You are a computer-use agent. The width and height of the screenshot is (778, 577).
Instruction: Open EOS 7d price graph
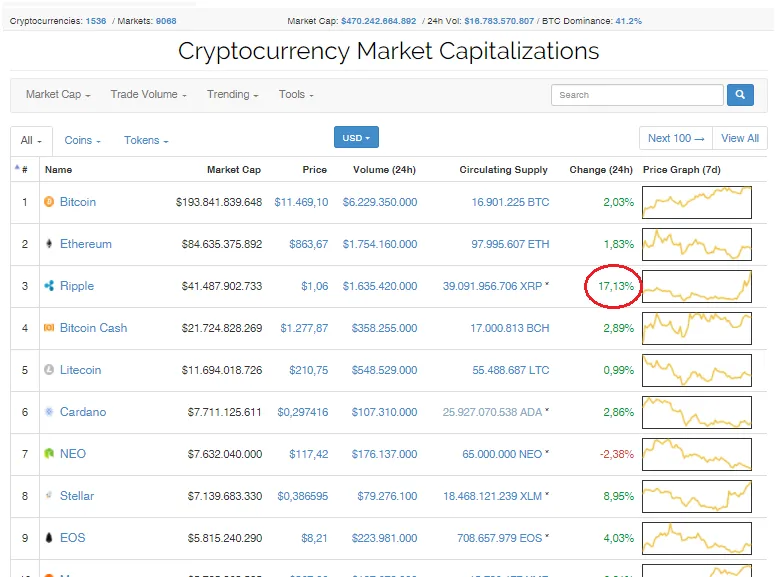coord(697,538)
